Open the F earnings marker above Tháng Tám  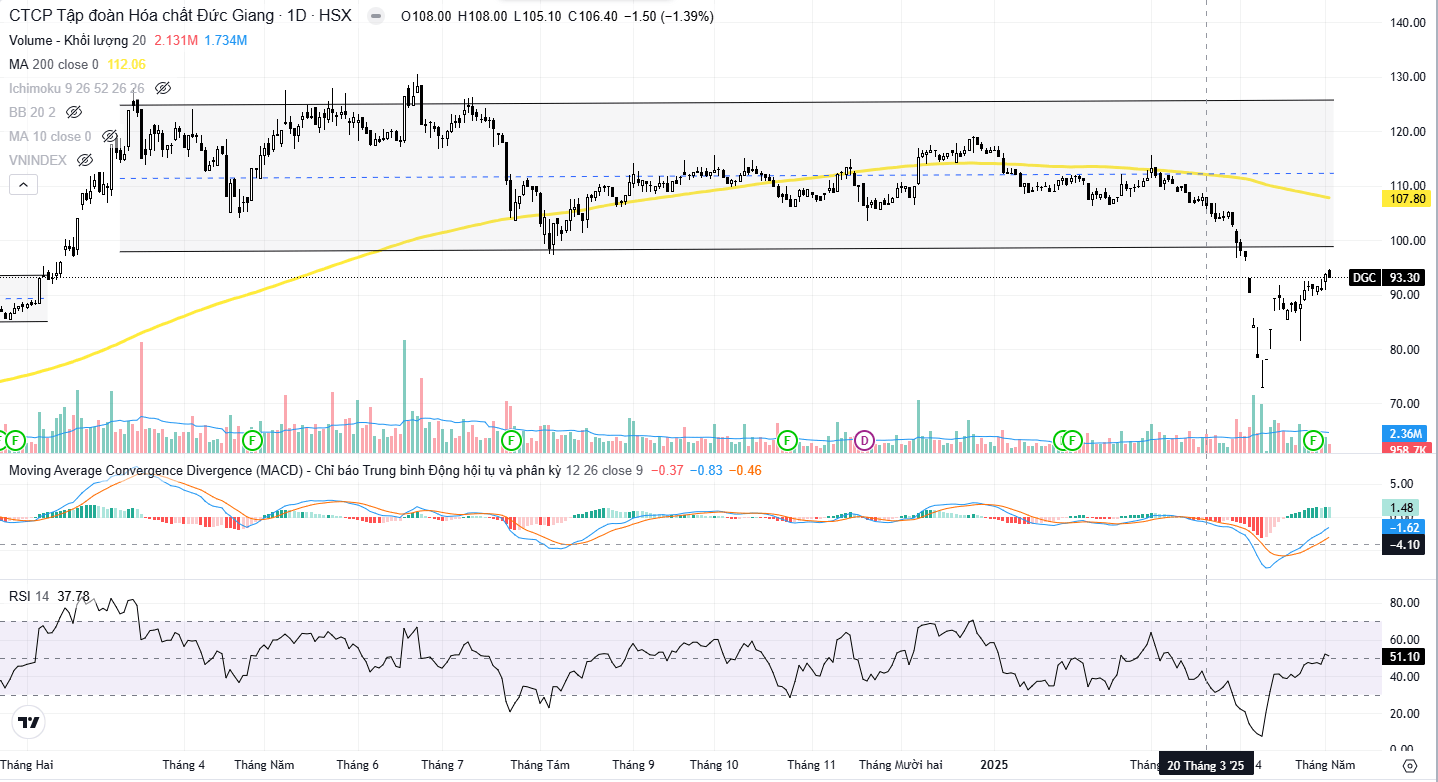[511, 440]
